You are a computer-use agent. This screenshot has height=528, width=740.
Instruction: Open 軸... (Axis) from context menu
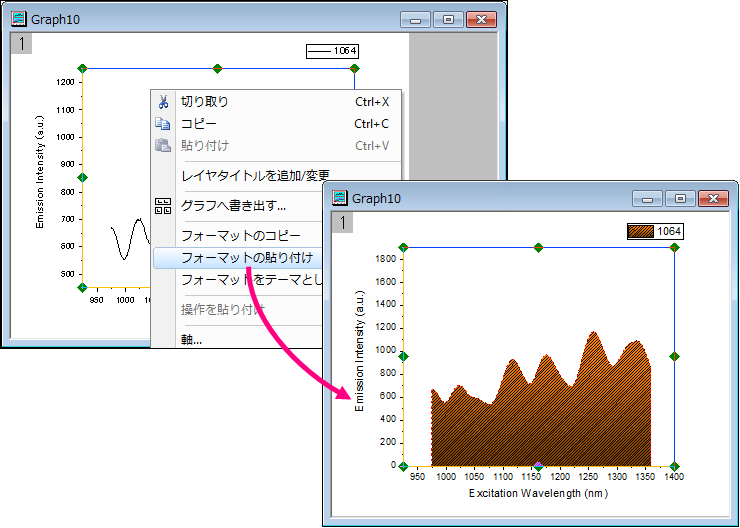pos(192,339)
